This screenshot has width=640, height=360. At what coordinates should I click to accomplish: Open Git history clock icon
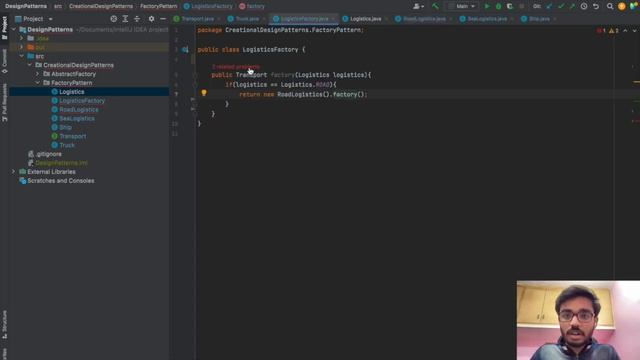point(584,6)
